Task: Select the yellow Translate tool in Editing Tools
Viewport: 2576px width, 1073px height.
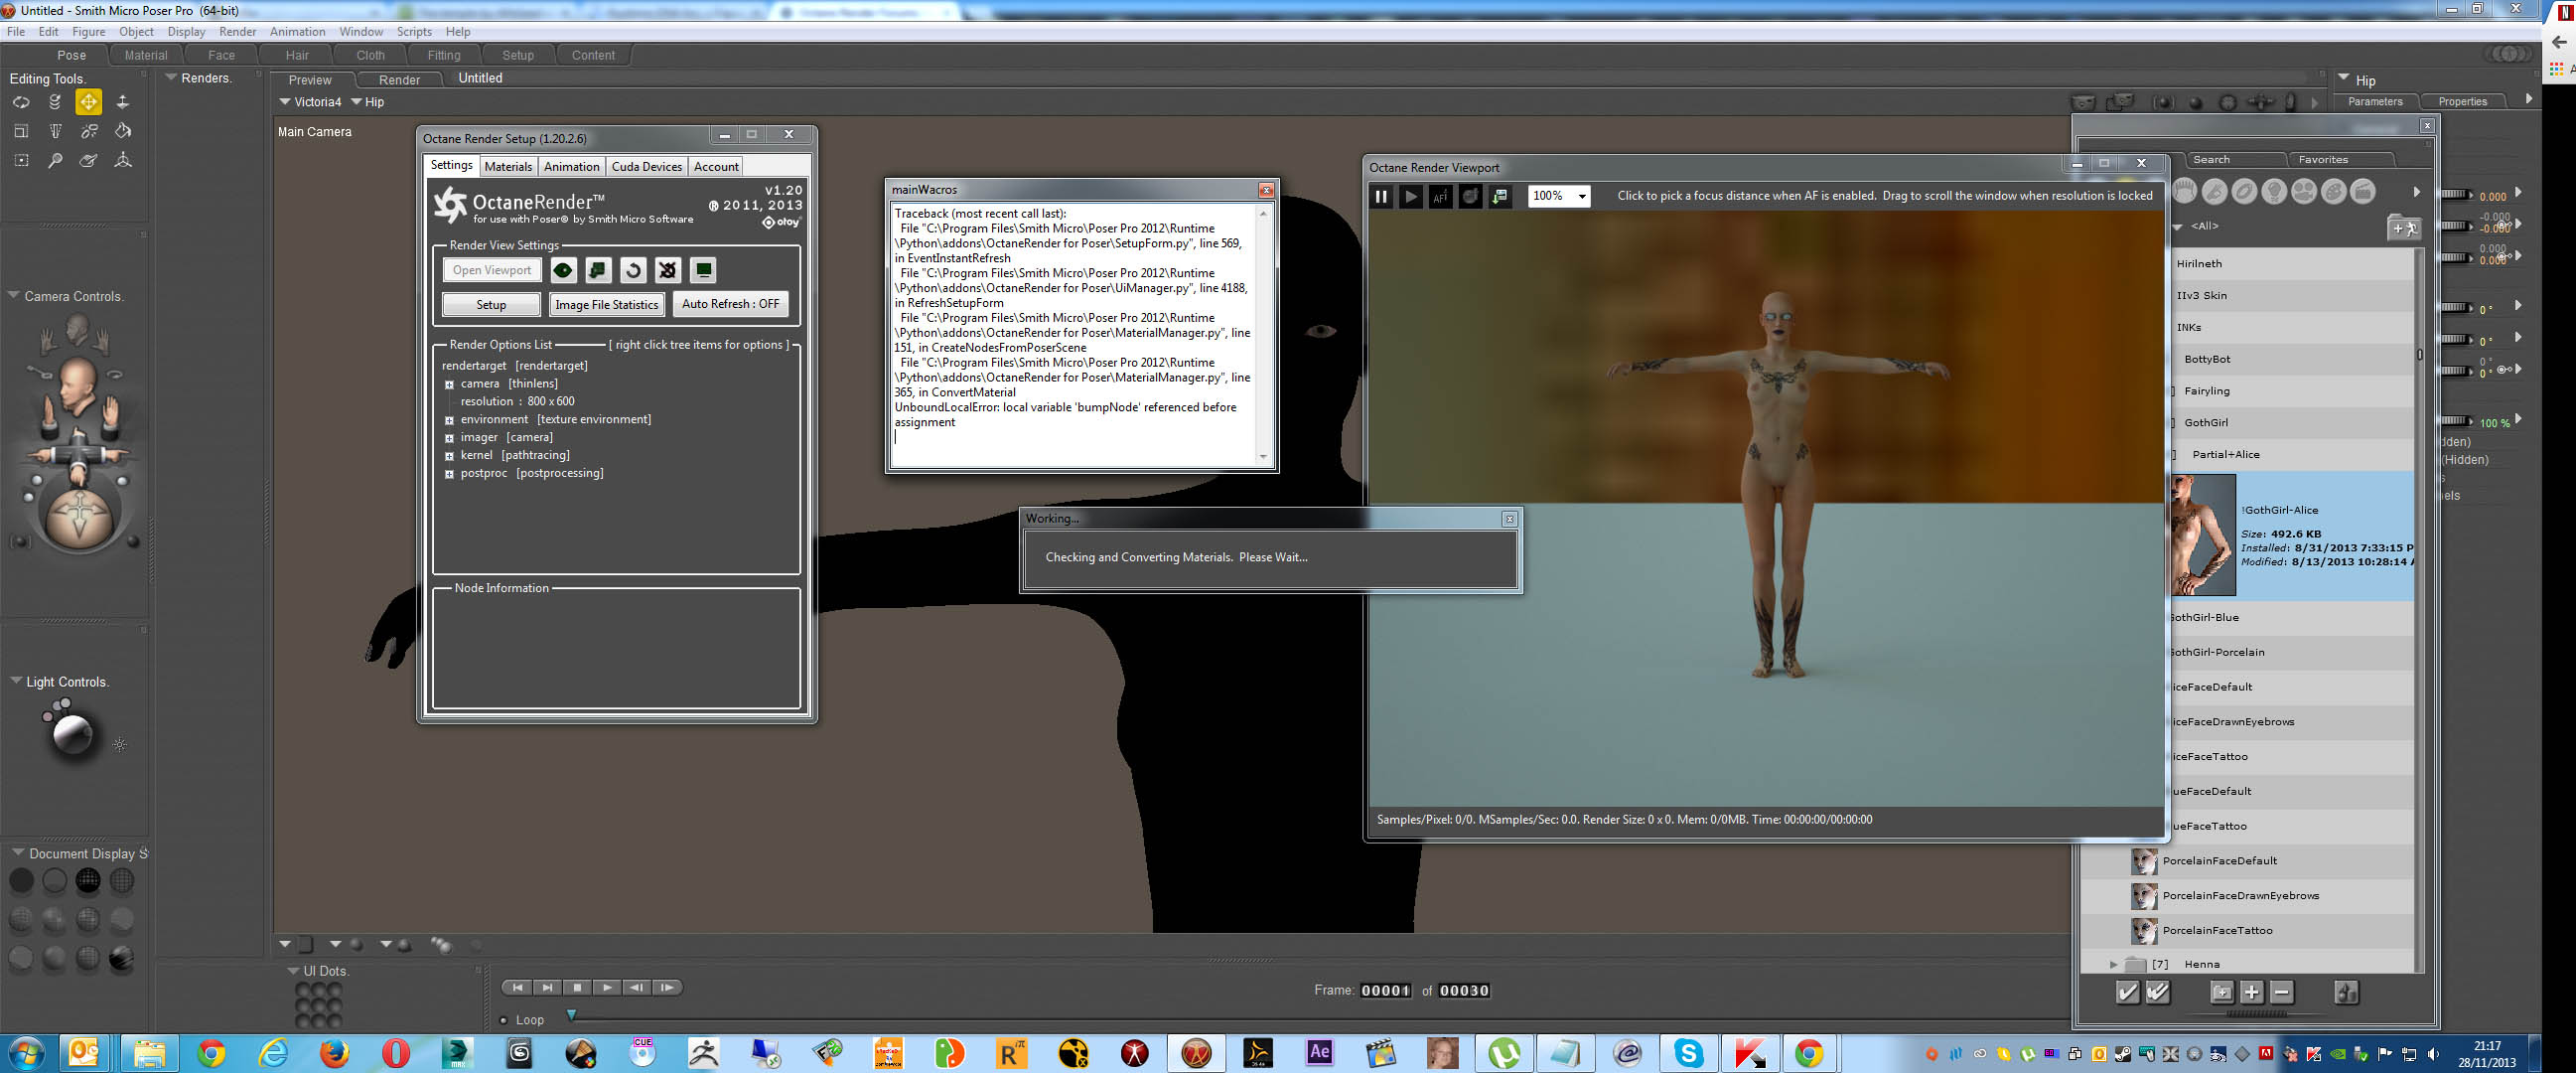Action: 88,102
